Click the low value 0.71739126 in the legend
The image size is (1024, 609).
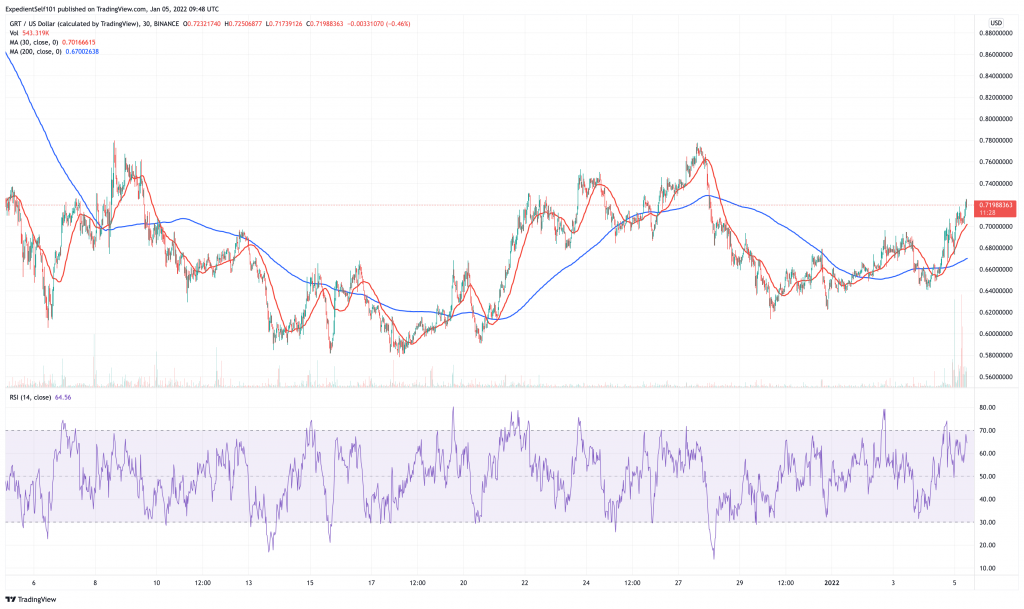click(283, 23)
